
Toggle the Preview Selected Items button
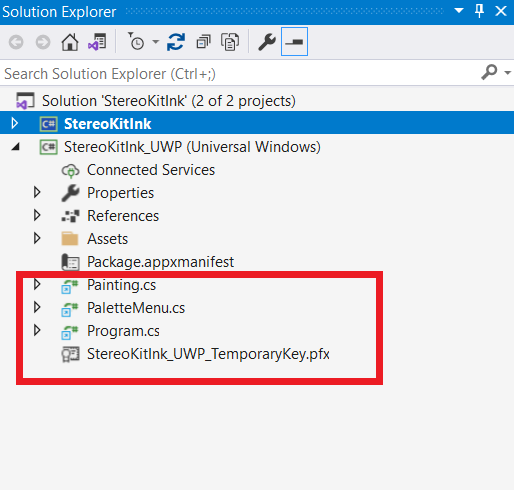294,42
